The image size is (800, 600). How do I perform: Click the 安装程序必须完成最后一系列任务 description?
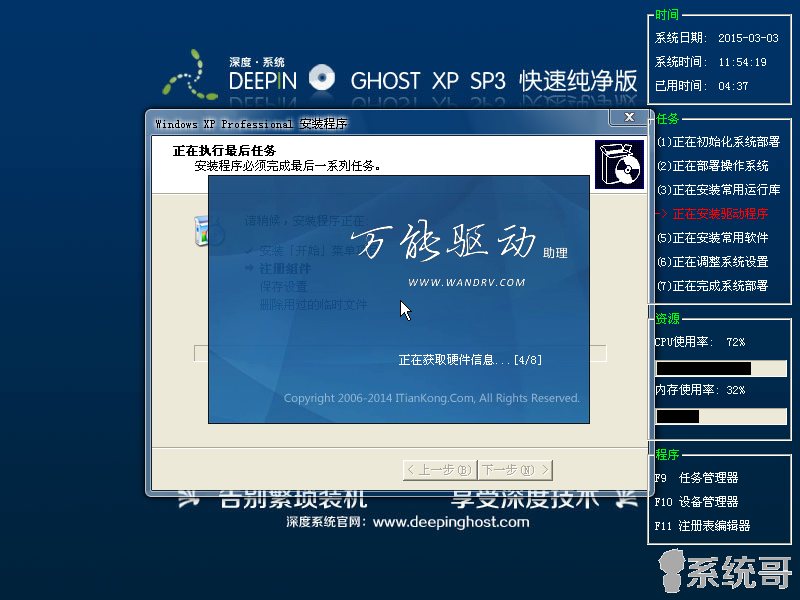[x=288, y=166]
